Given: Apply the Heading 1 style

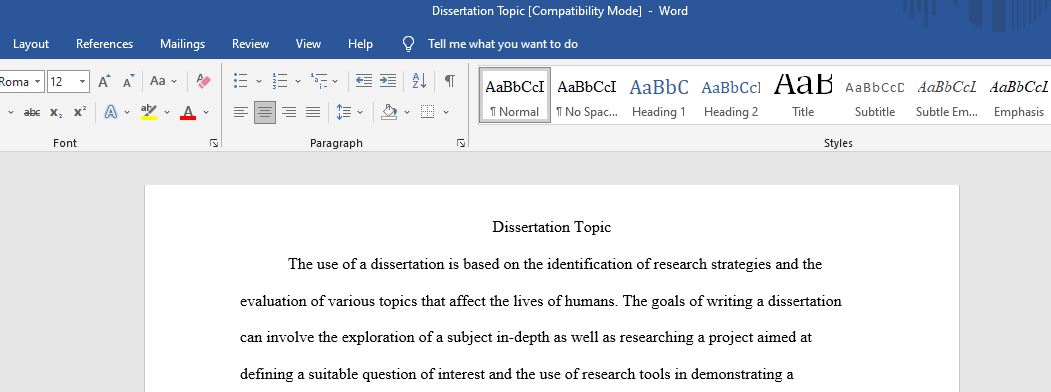Looking at the screenshot, I should coord(659,95).
